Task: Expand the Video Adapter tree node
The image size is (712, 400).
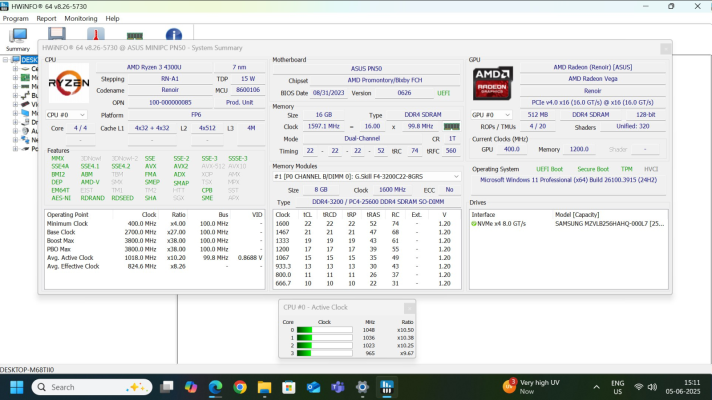Action: (x=15, y=104)
